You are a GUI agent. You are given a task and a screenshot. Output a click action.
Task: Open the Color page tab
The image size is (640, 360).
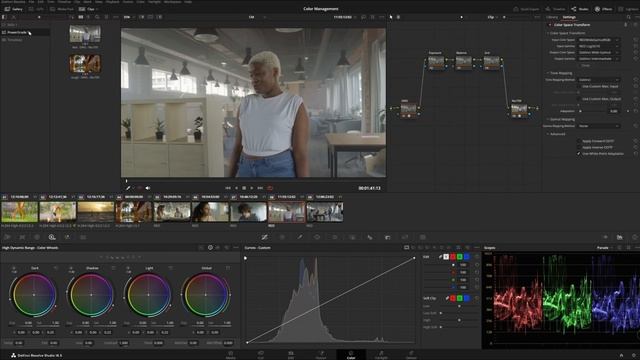click(351, 355)
